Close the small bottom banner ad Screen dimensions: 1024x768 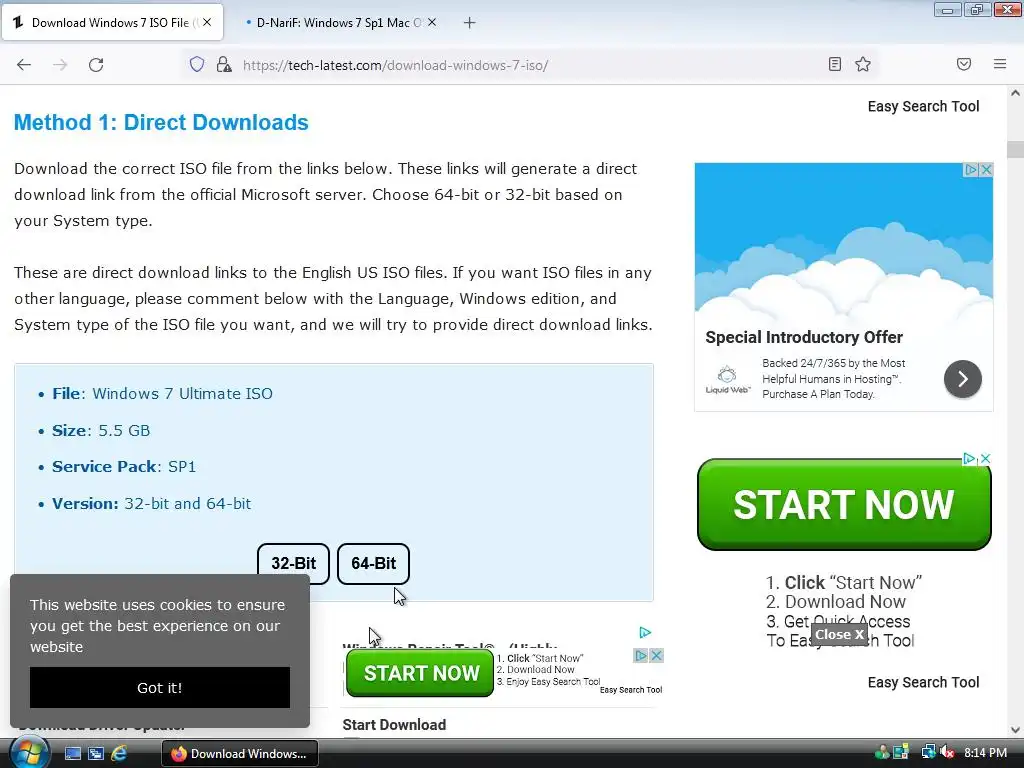656,656
